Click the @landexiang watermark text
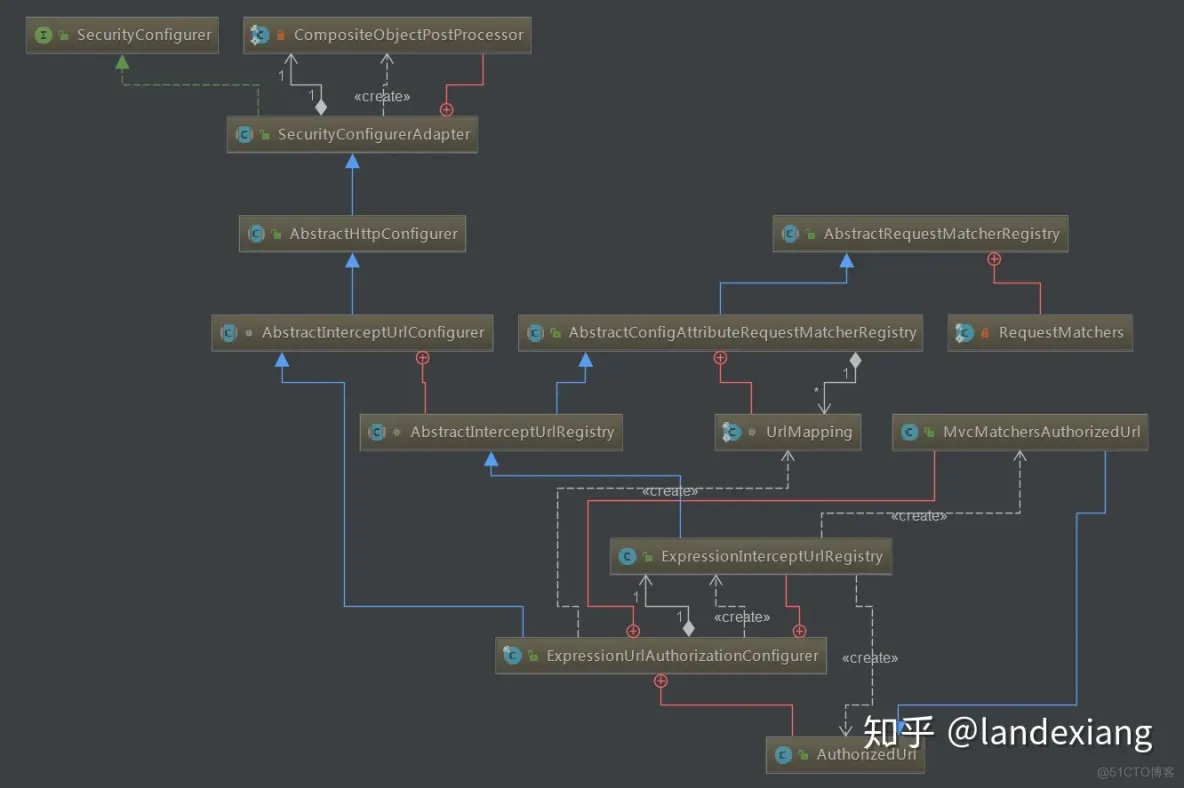Image resolution: width=1184 pixels, height=788 pixels. 1048,732
